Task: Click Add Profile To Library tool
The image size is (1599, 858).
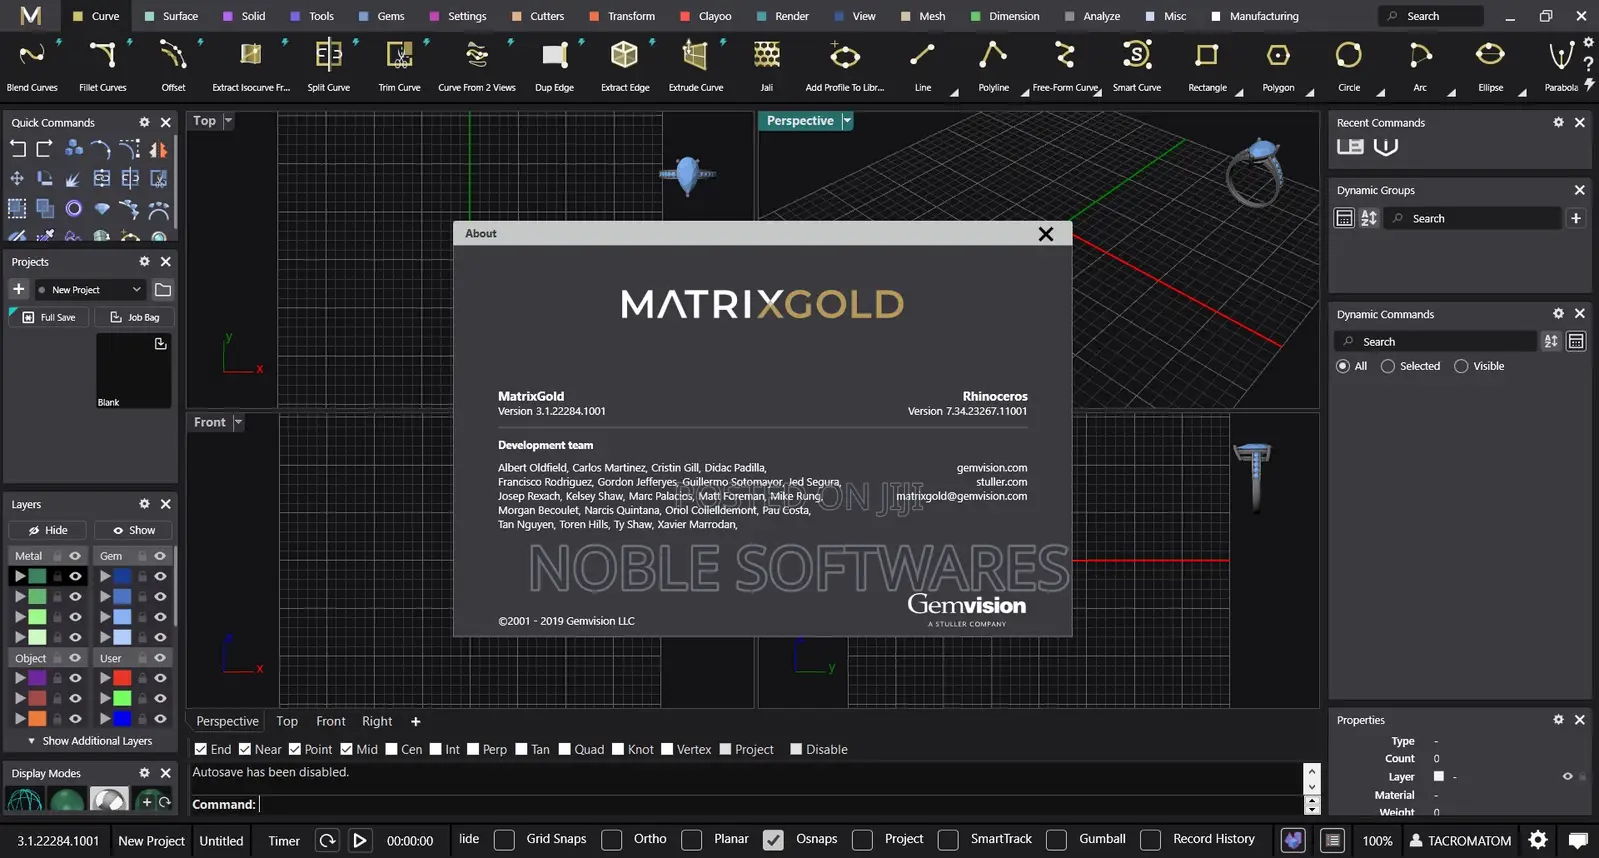Action: (845, 66)
